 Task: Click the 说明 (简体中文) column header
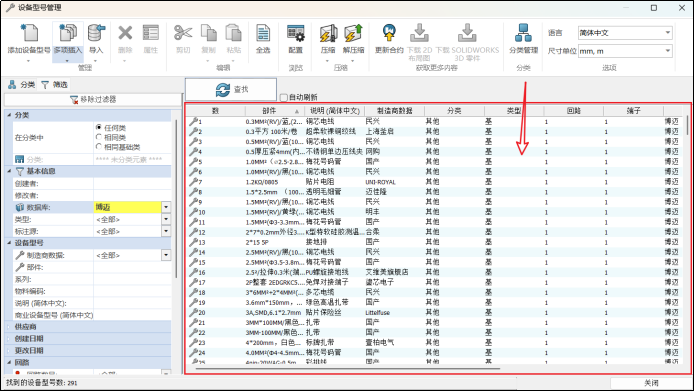335,111
